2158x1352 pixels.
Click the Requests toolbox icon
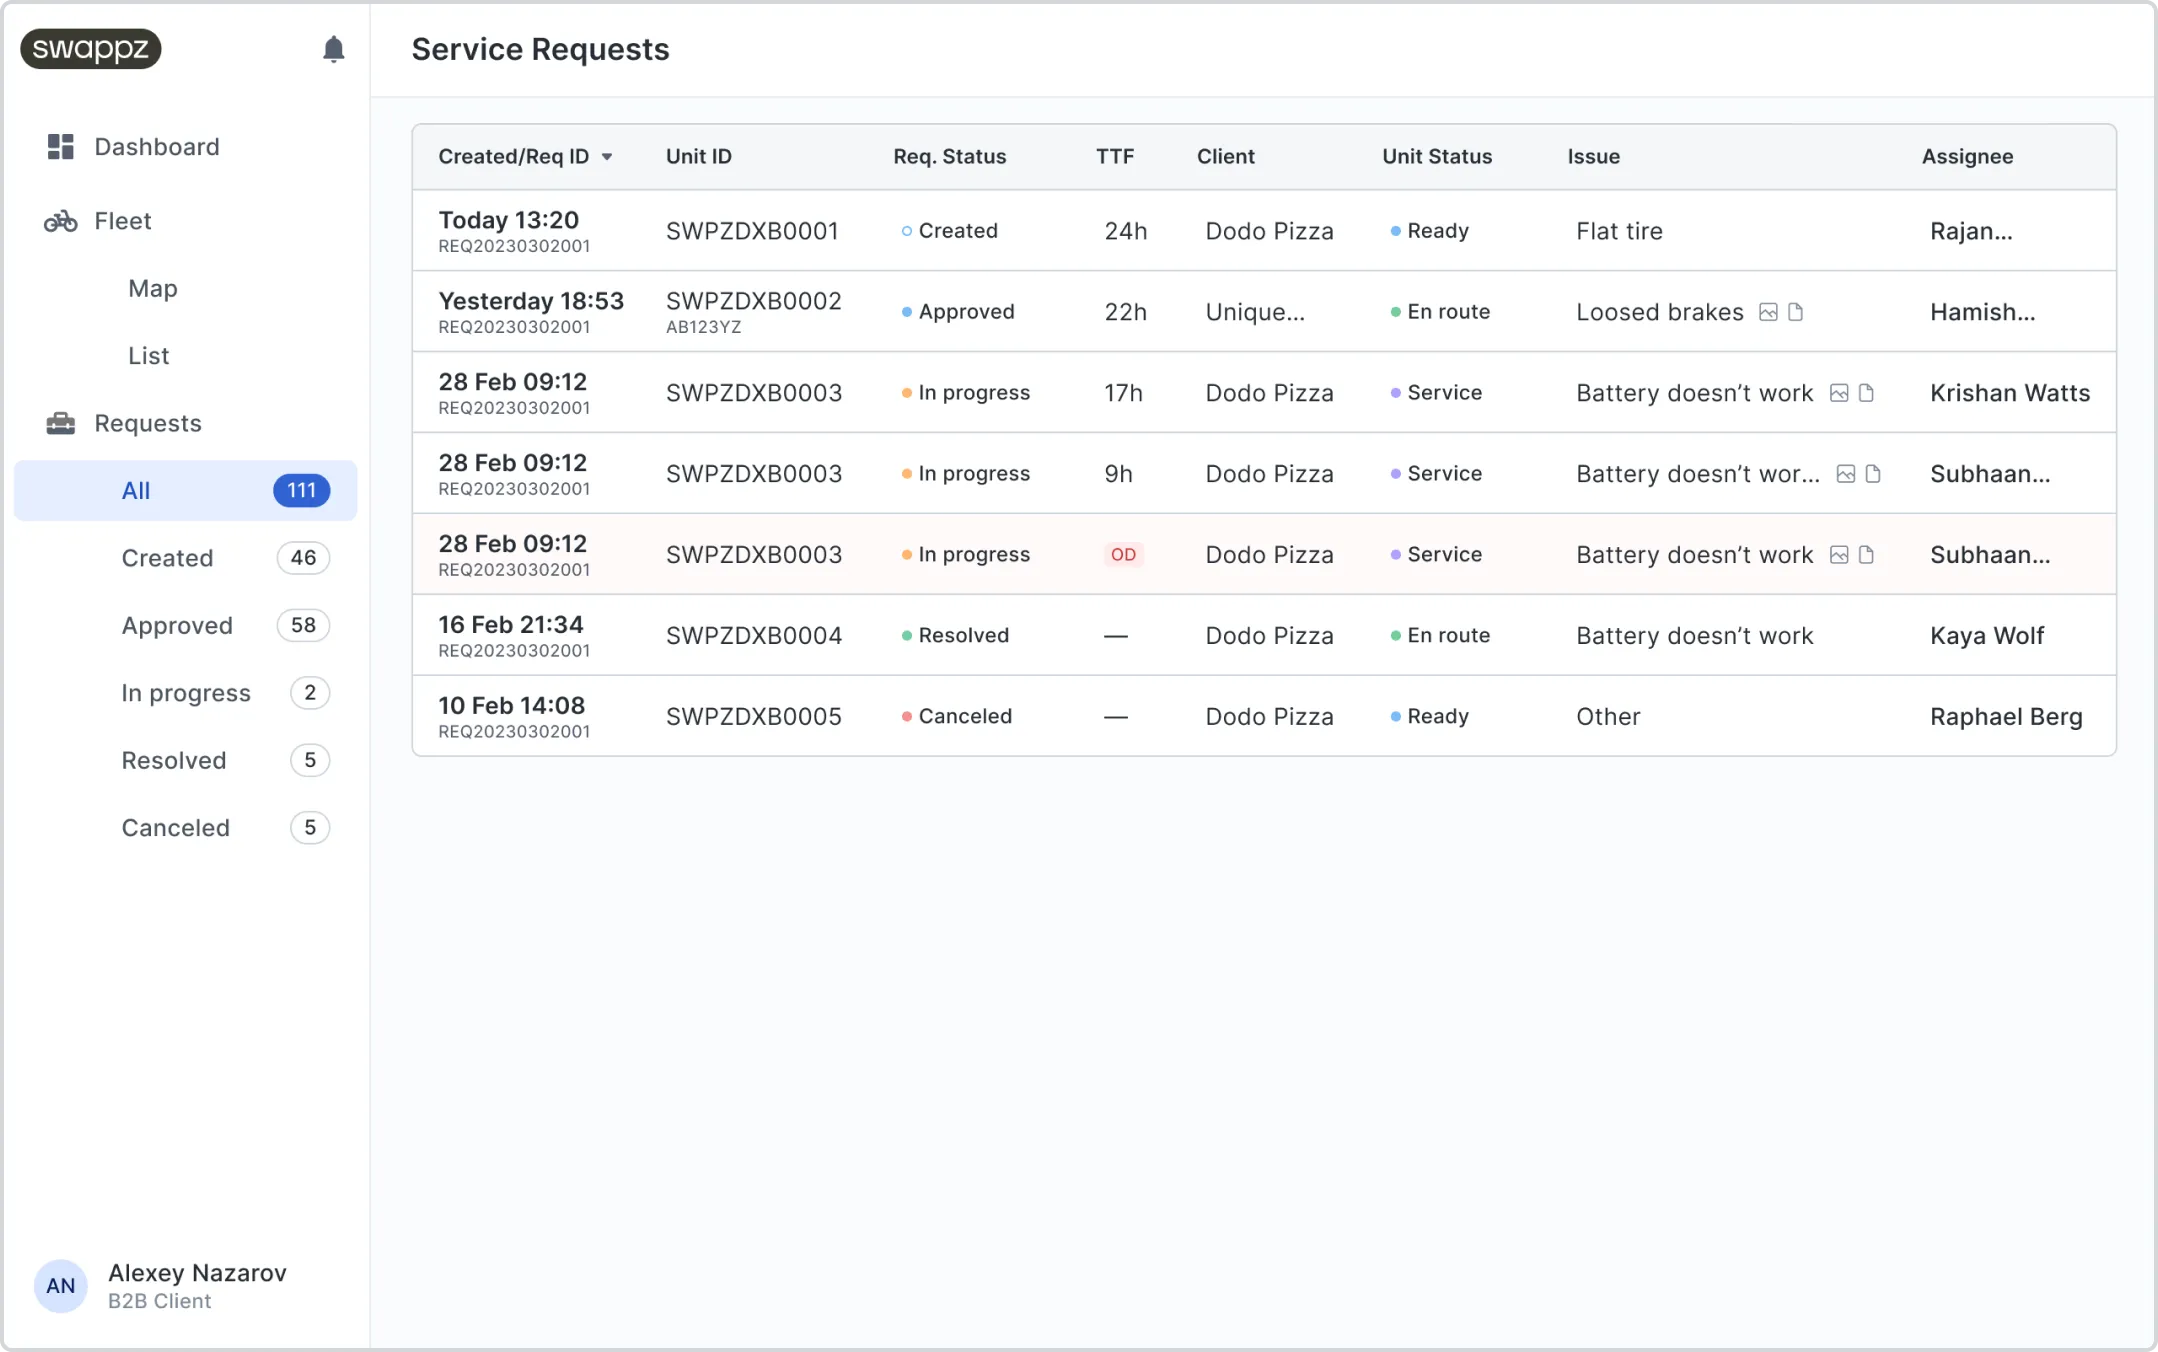[x=60, y=423]
